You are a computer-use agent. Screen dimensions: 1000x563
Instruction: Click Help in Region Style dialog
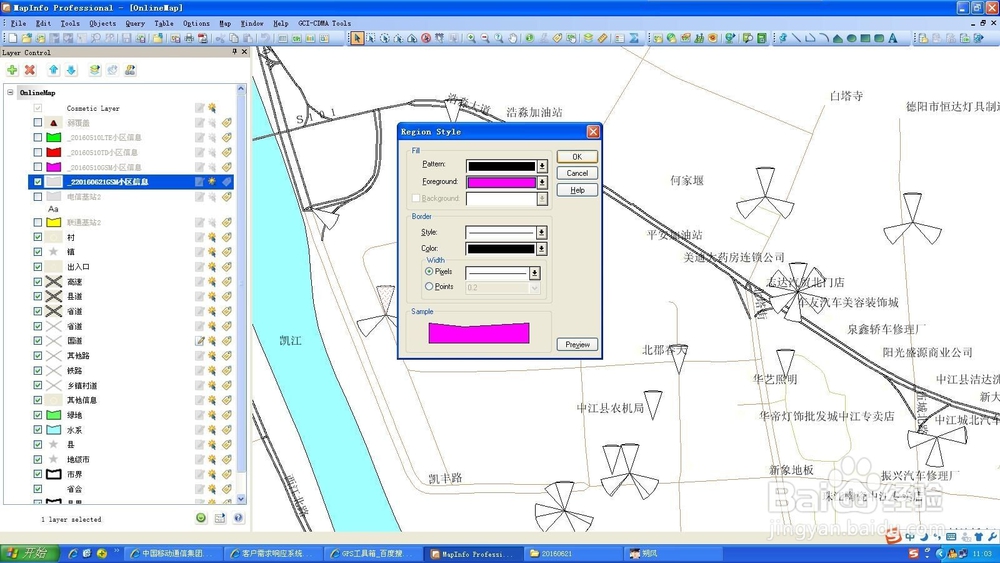(x=577, y=190)
